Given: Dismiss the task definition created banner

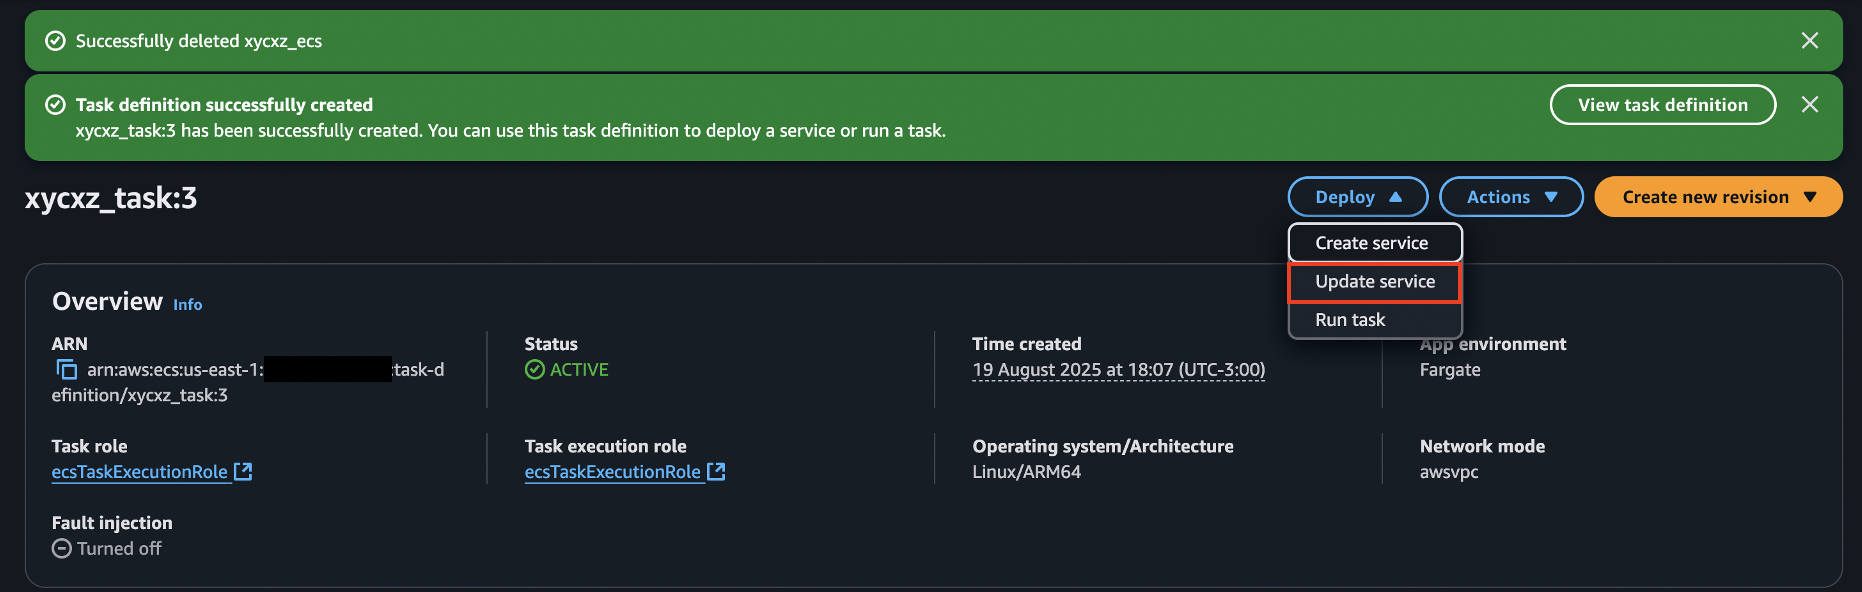Looking at the screenshot, I should (1810, 104).
